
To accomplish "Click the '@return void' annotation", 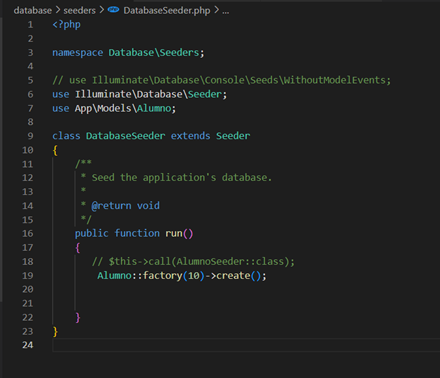I will pos(125,206).
